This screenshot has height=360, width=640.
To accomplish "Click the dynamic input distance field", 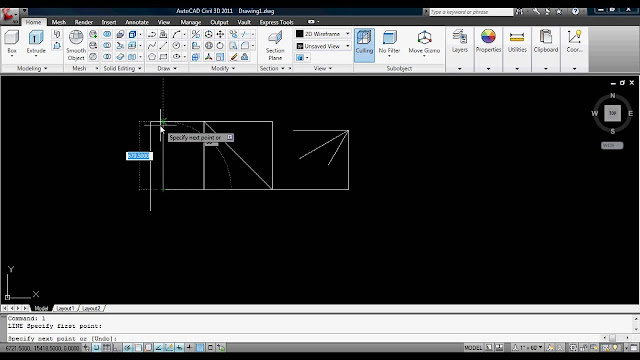I will tap(139, 156).
